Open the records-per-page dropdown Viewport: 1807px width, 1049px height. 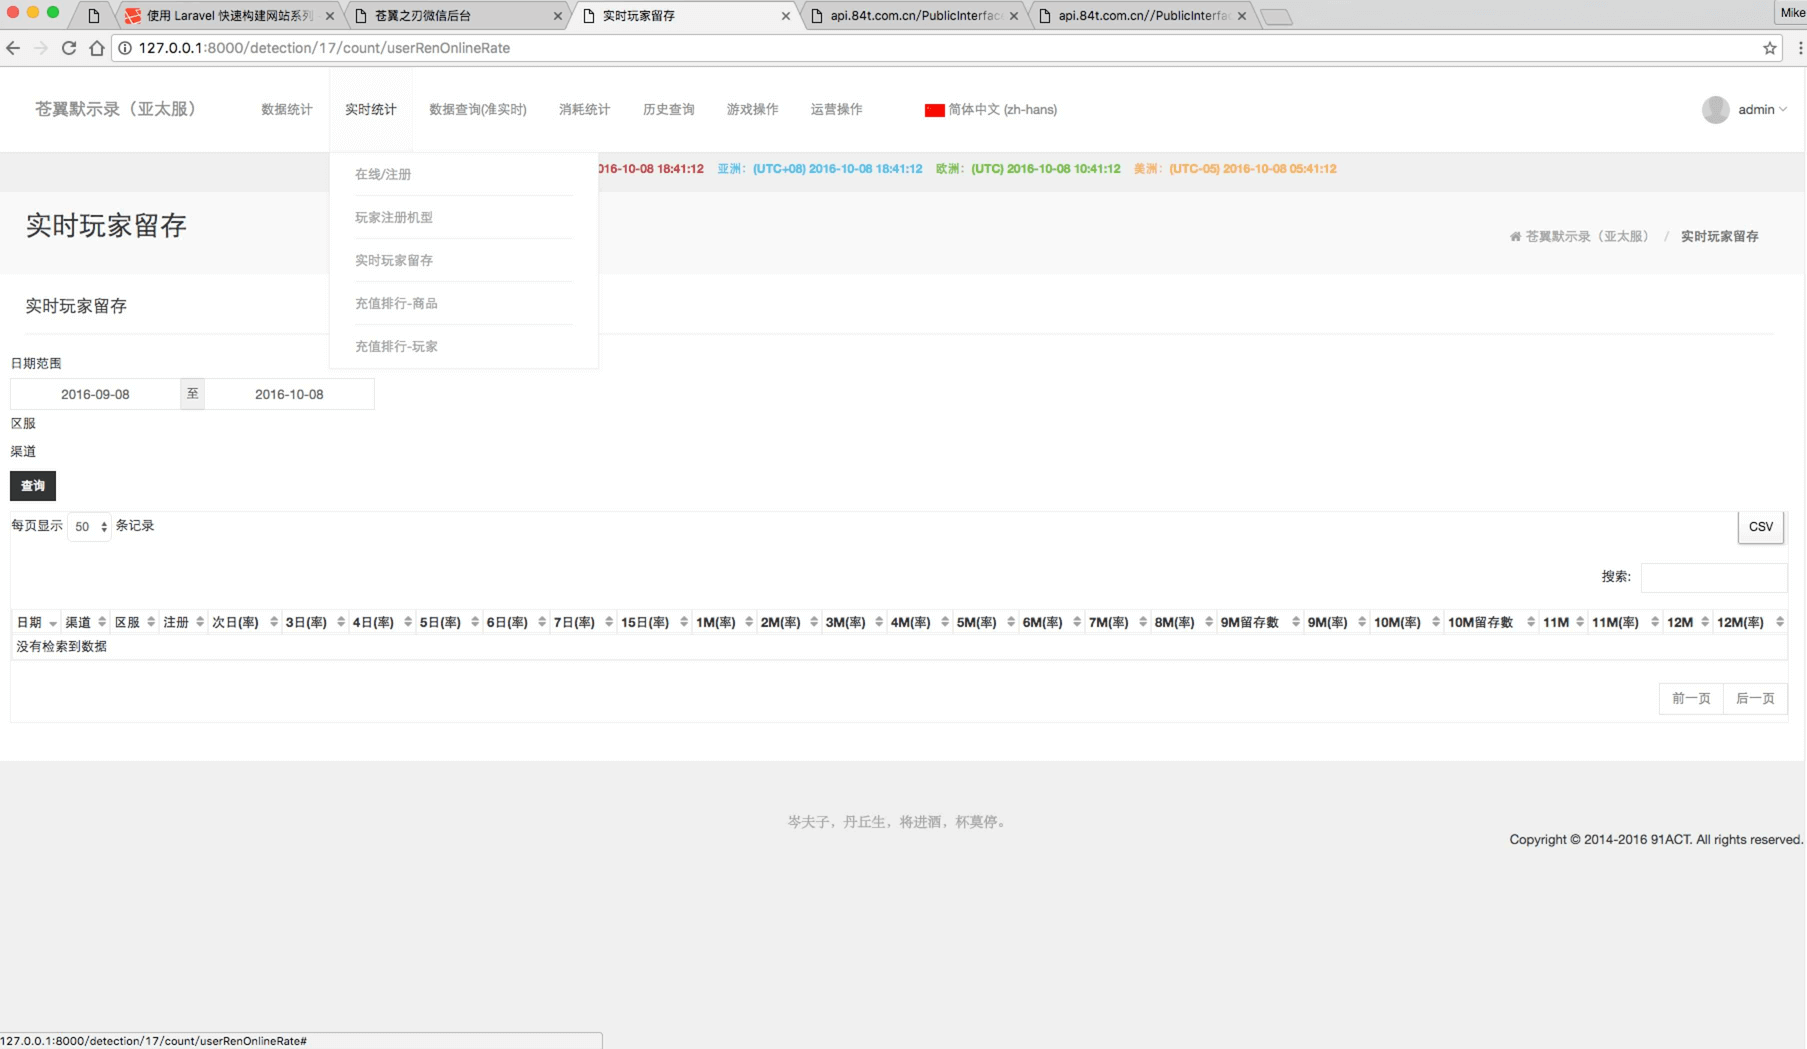tap(89, 527)
